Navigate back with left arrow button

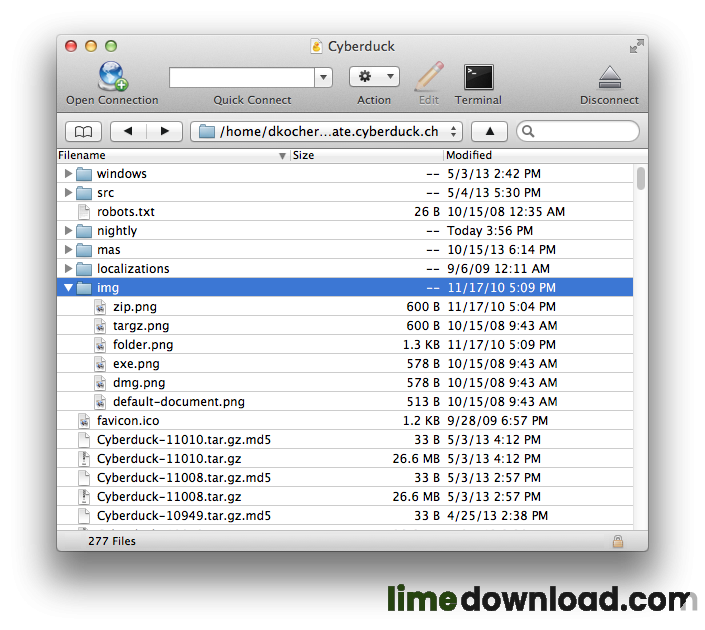128,132
